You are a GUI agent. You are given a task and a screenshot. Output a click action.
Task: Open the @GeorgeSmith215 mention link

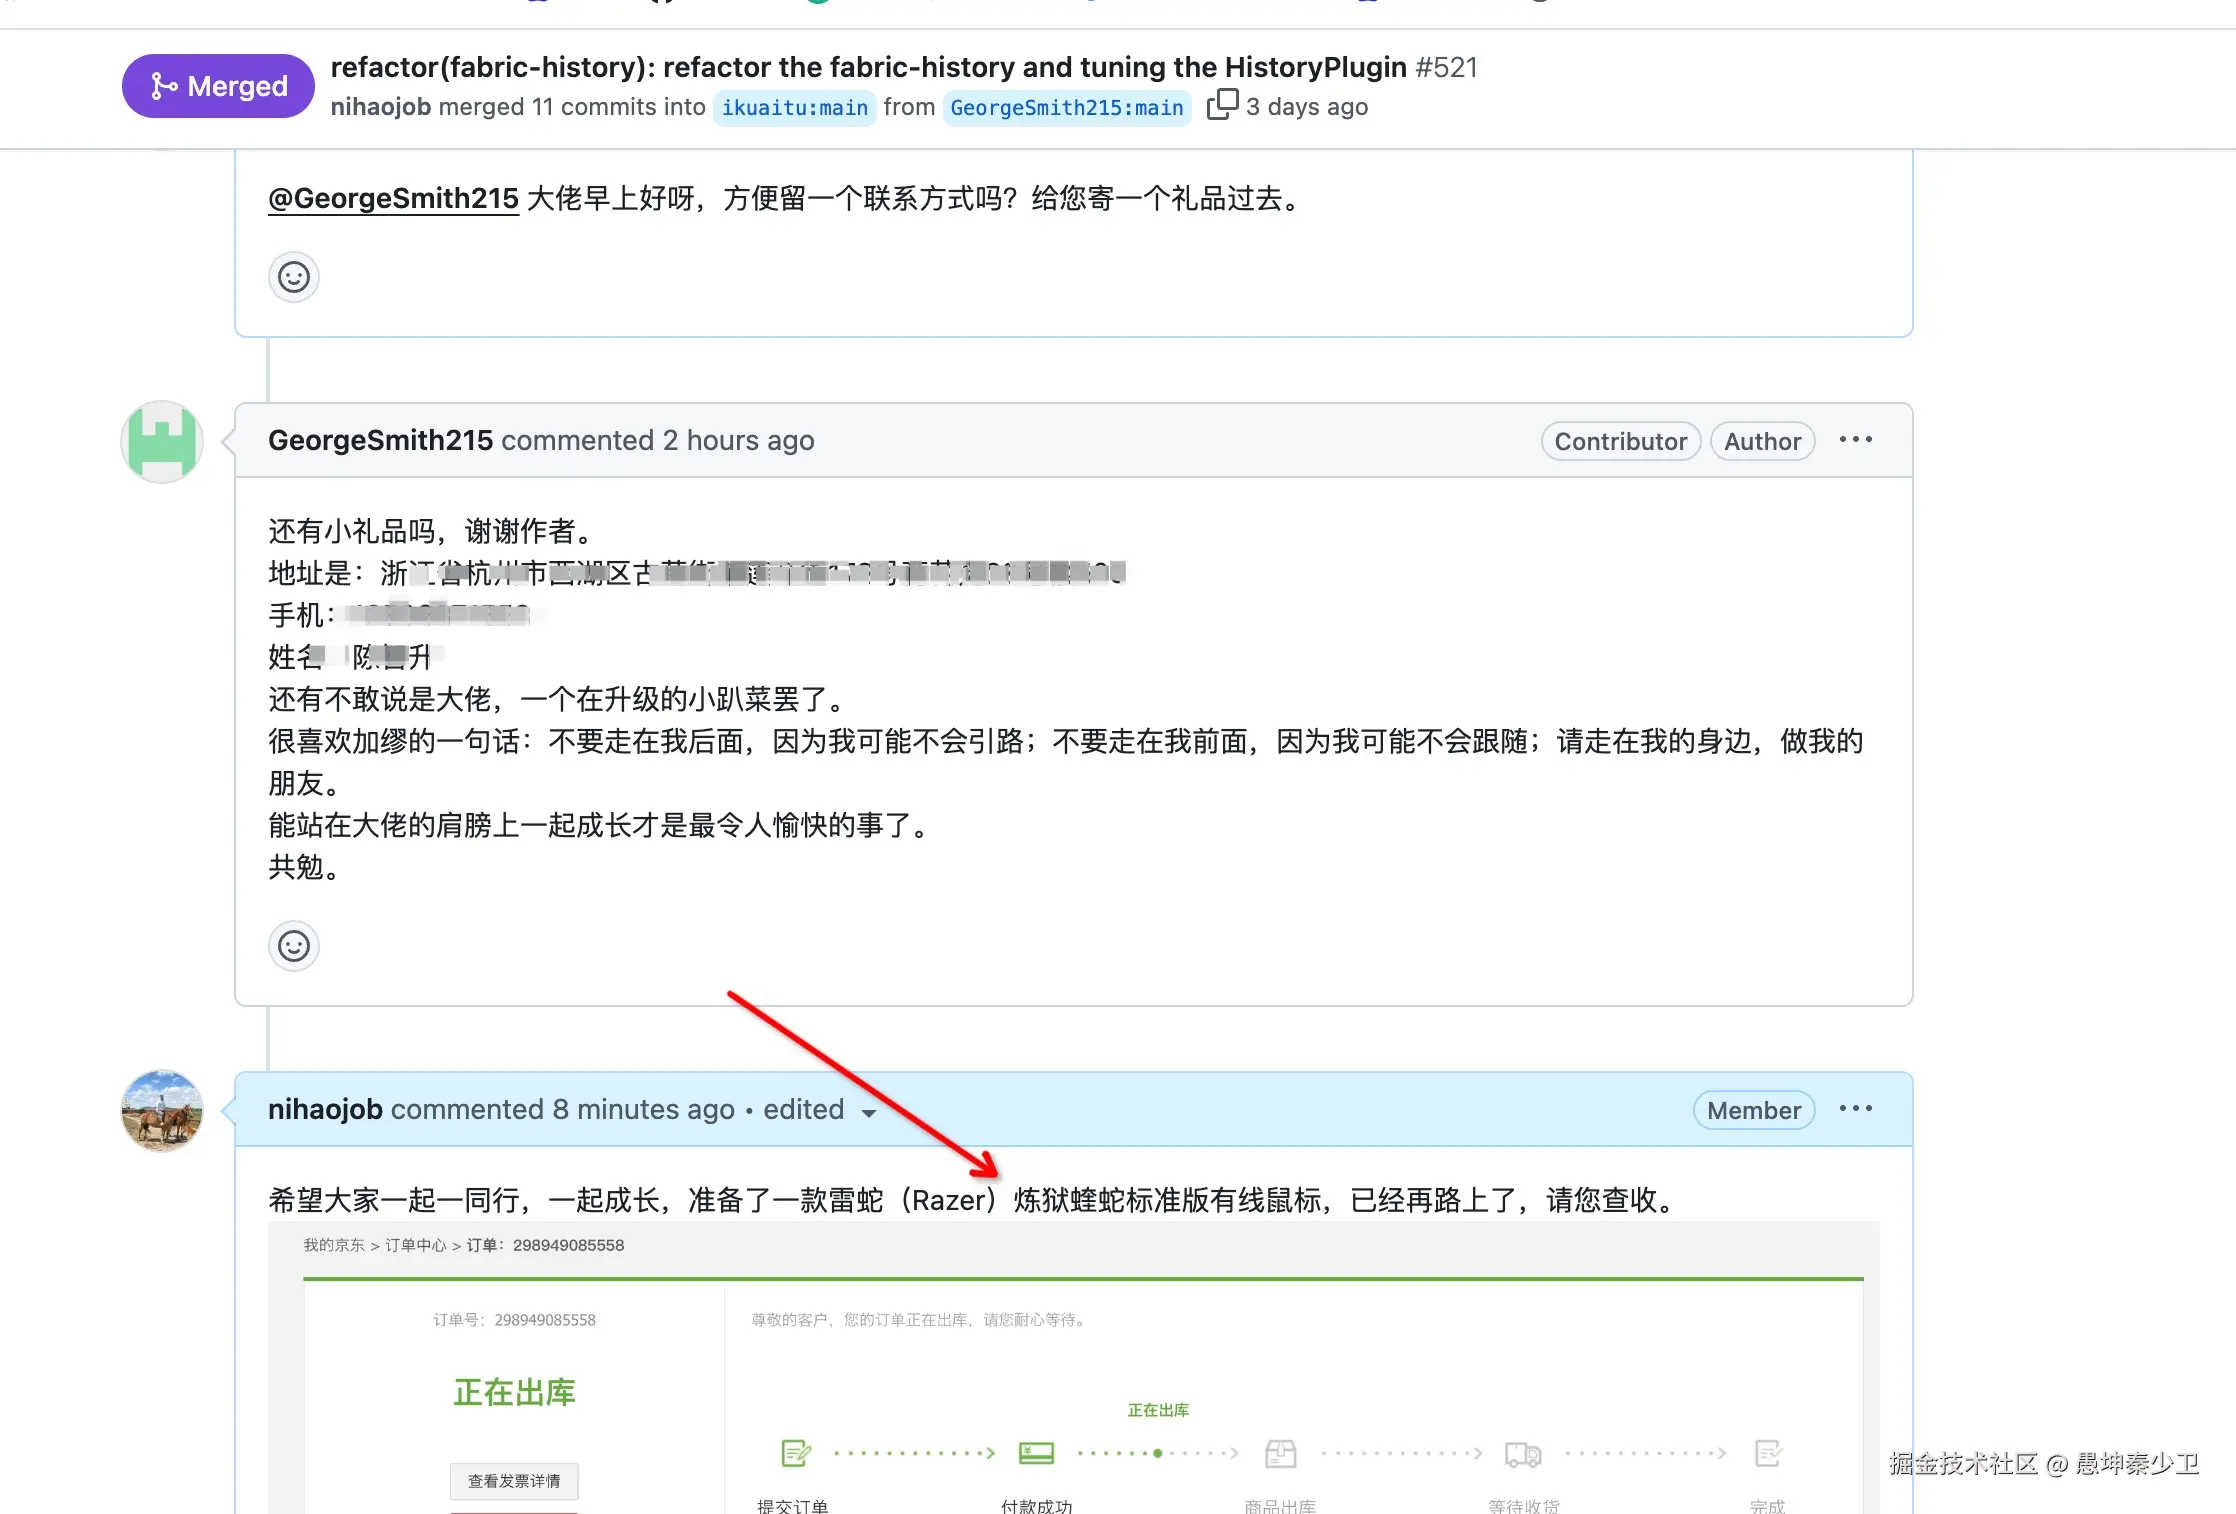pyautogui.click(x=393, y=198)
